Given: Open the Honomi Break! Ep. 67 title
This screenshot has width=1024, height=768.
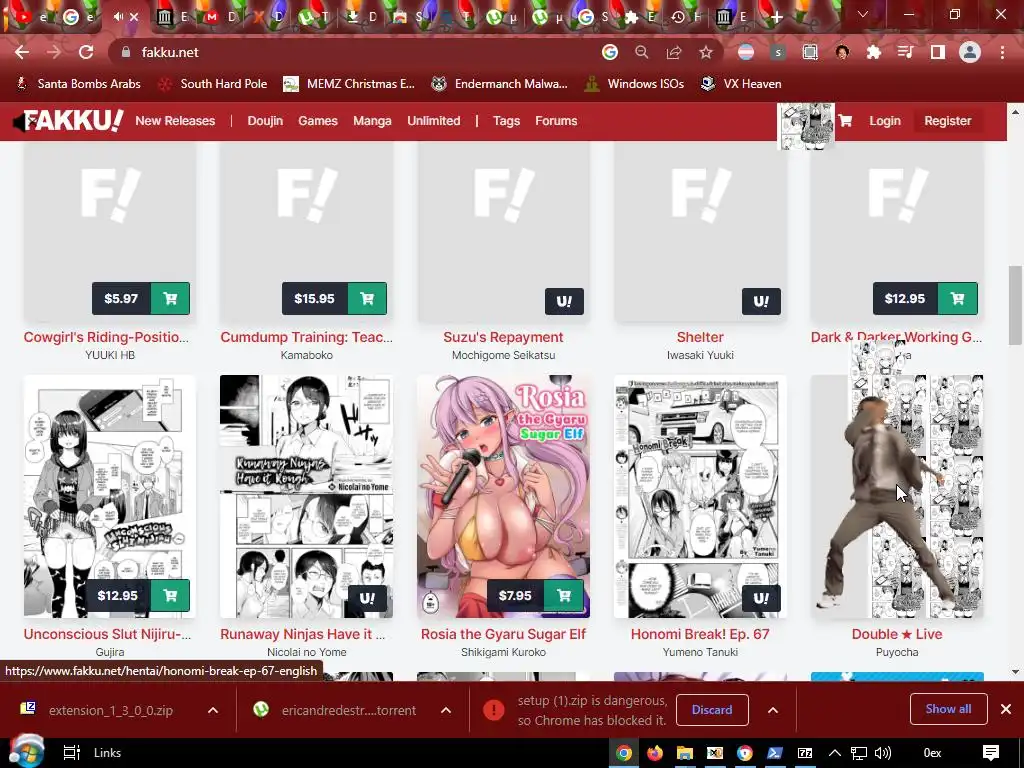Looking at the screenshot, I should pyautogui.click(x=700, y=634).
